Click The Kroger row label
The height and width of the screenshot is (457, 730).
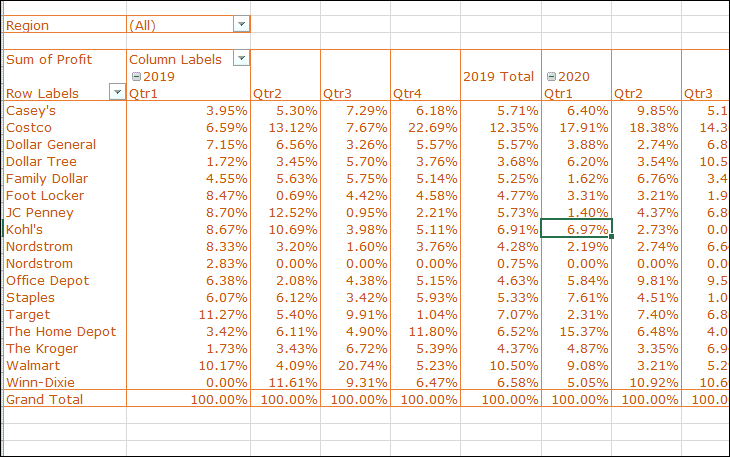(x=65, y=349)
